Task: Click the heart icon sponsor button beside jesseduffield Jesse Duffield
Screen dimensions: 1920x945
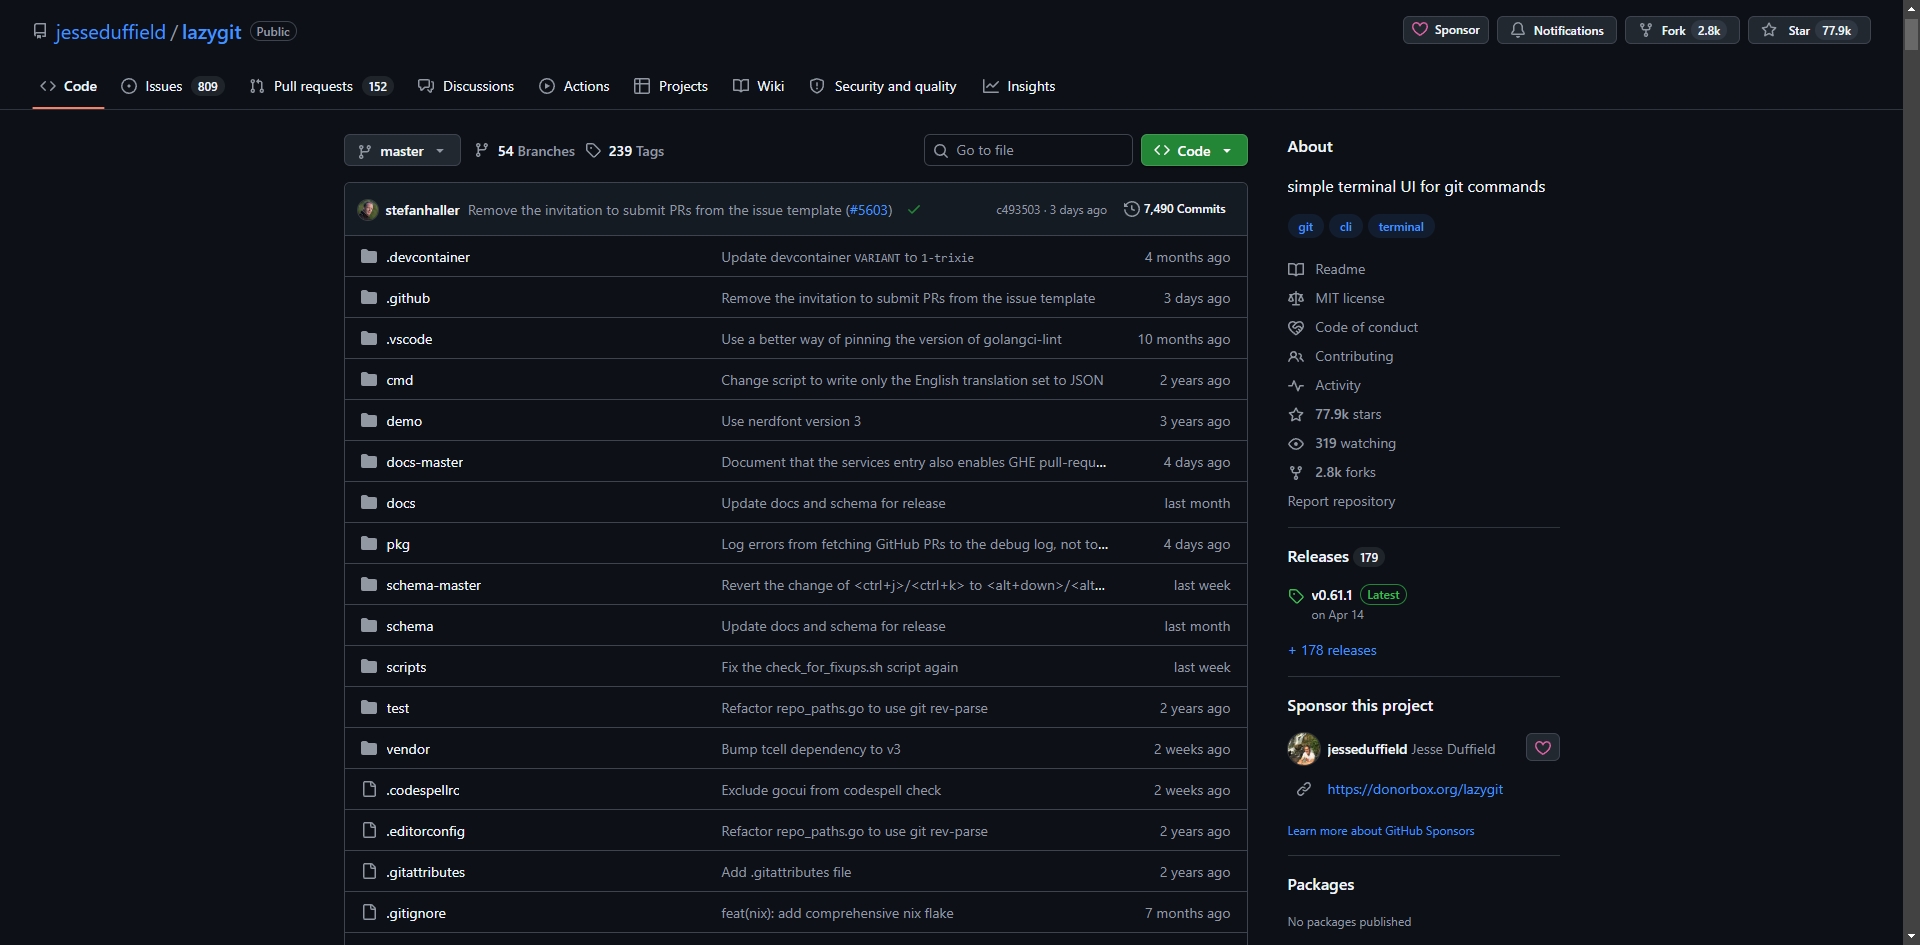Action: [1542, 748]
